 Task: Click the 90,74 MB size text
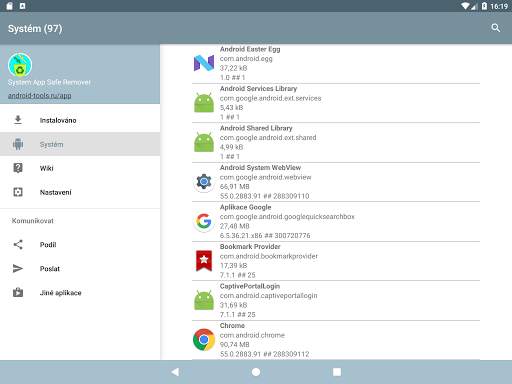click(x=235, y=345)
